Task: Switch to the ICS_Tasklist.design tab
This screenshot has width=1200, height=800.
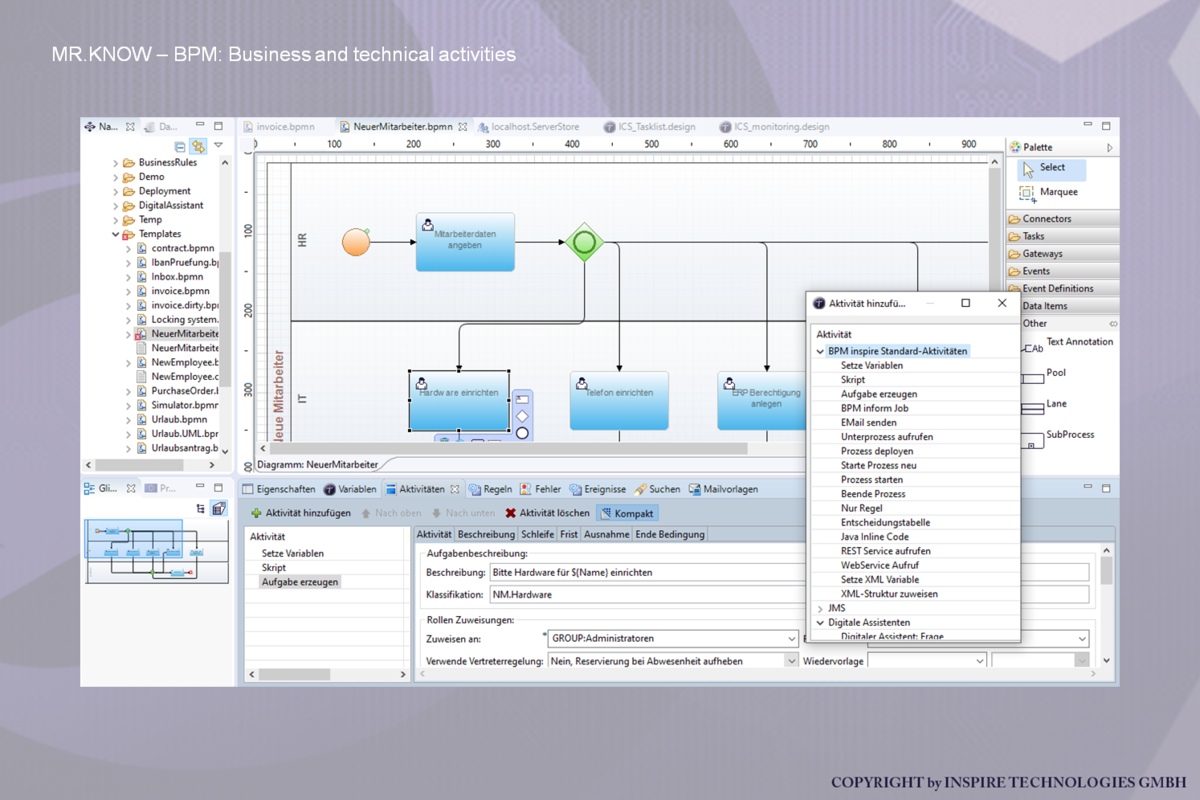Action: [x=649, y=127]
